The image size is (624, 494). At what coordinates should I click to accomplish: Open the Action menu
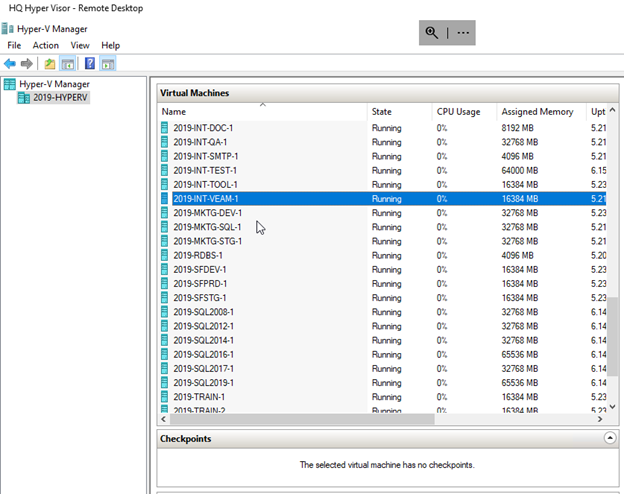(45, 45)
